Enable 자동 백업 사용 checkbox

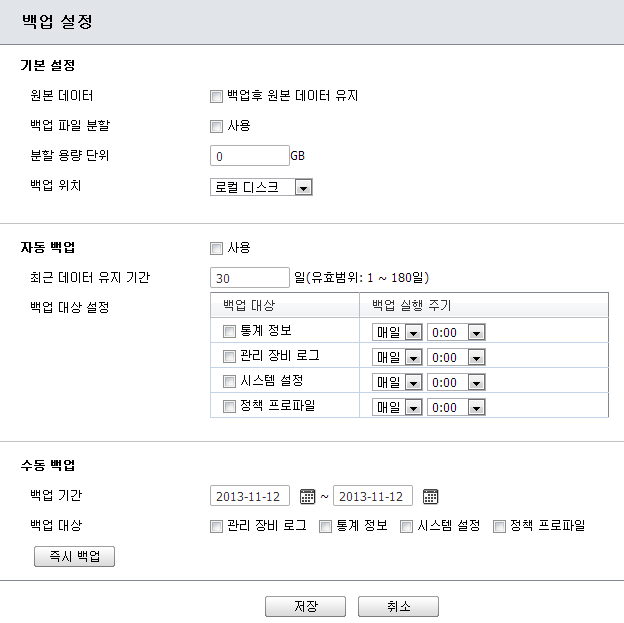216,248
